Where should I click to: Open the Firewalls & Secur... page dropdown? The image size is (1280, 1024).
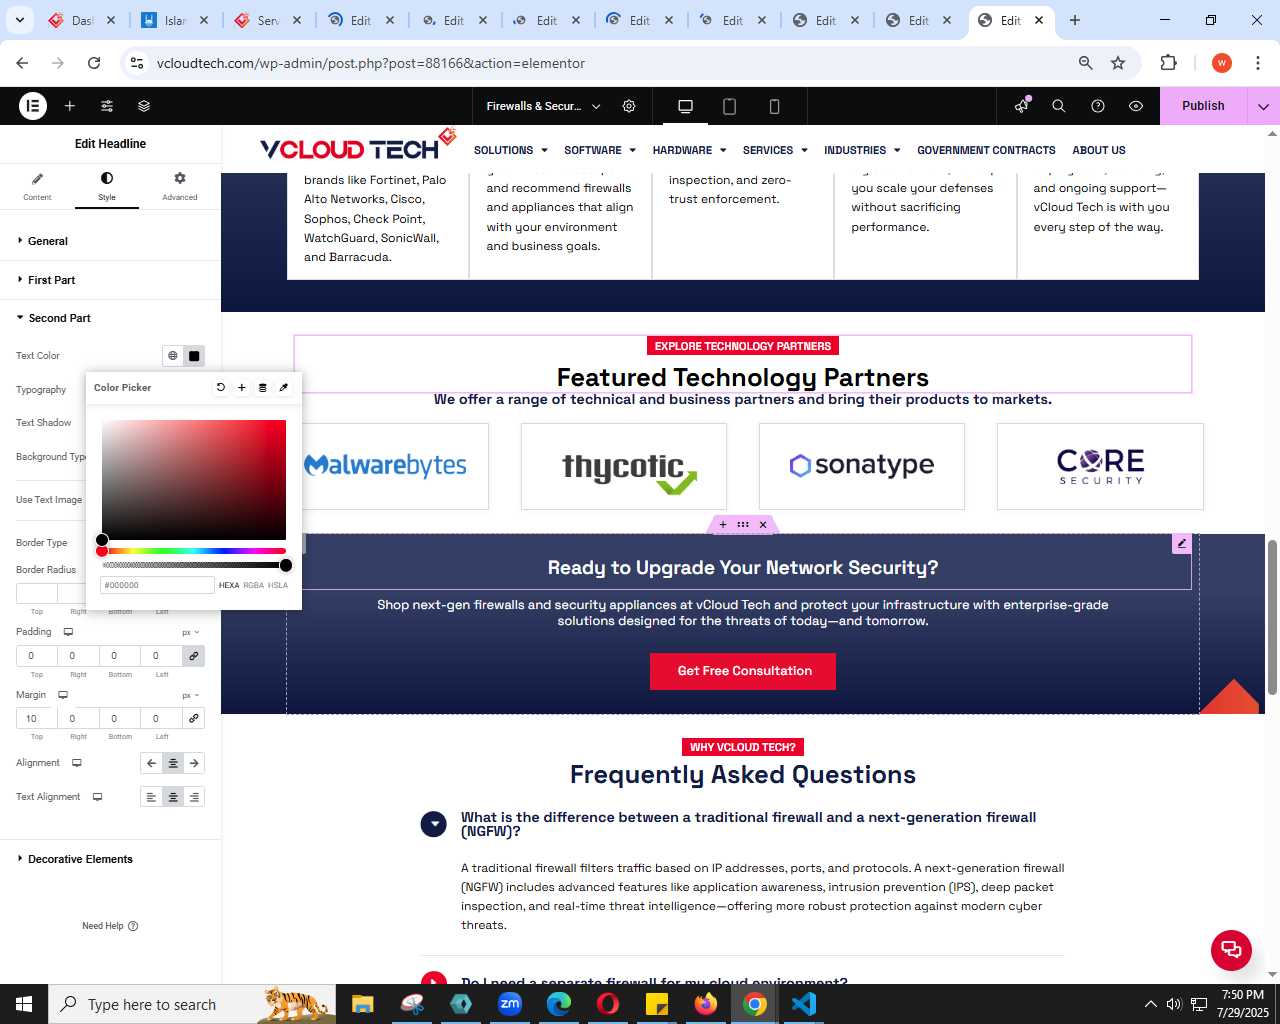click(x=544, y=106)
